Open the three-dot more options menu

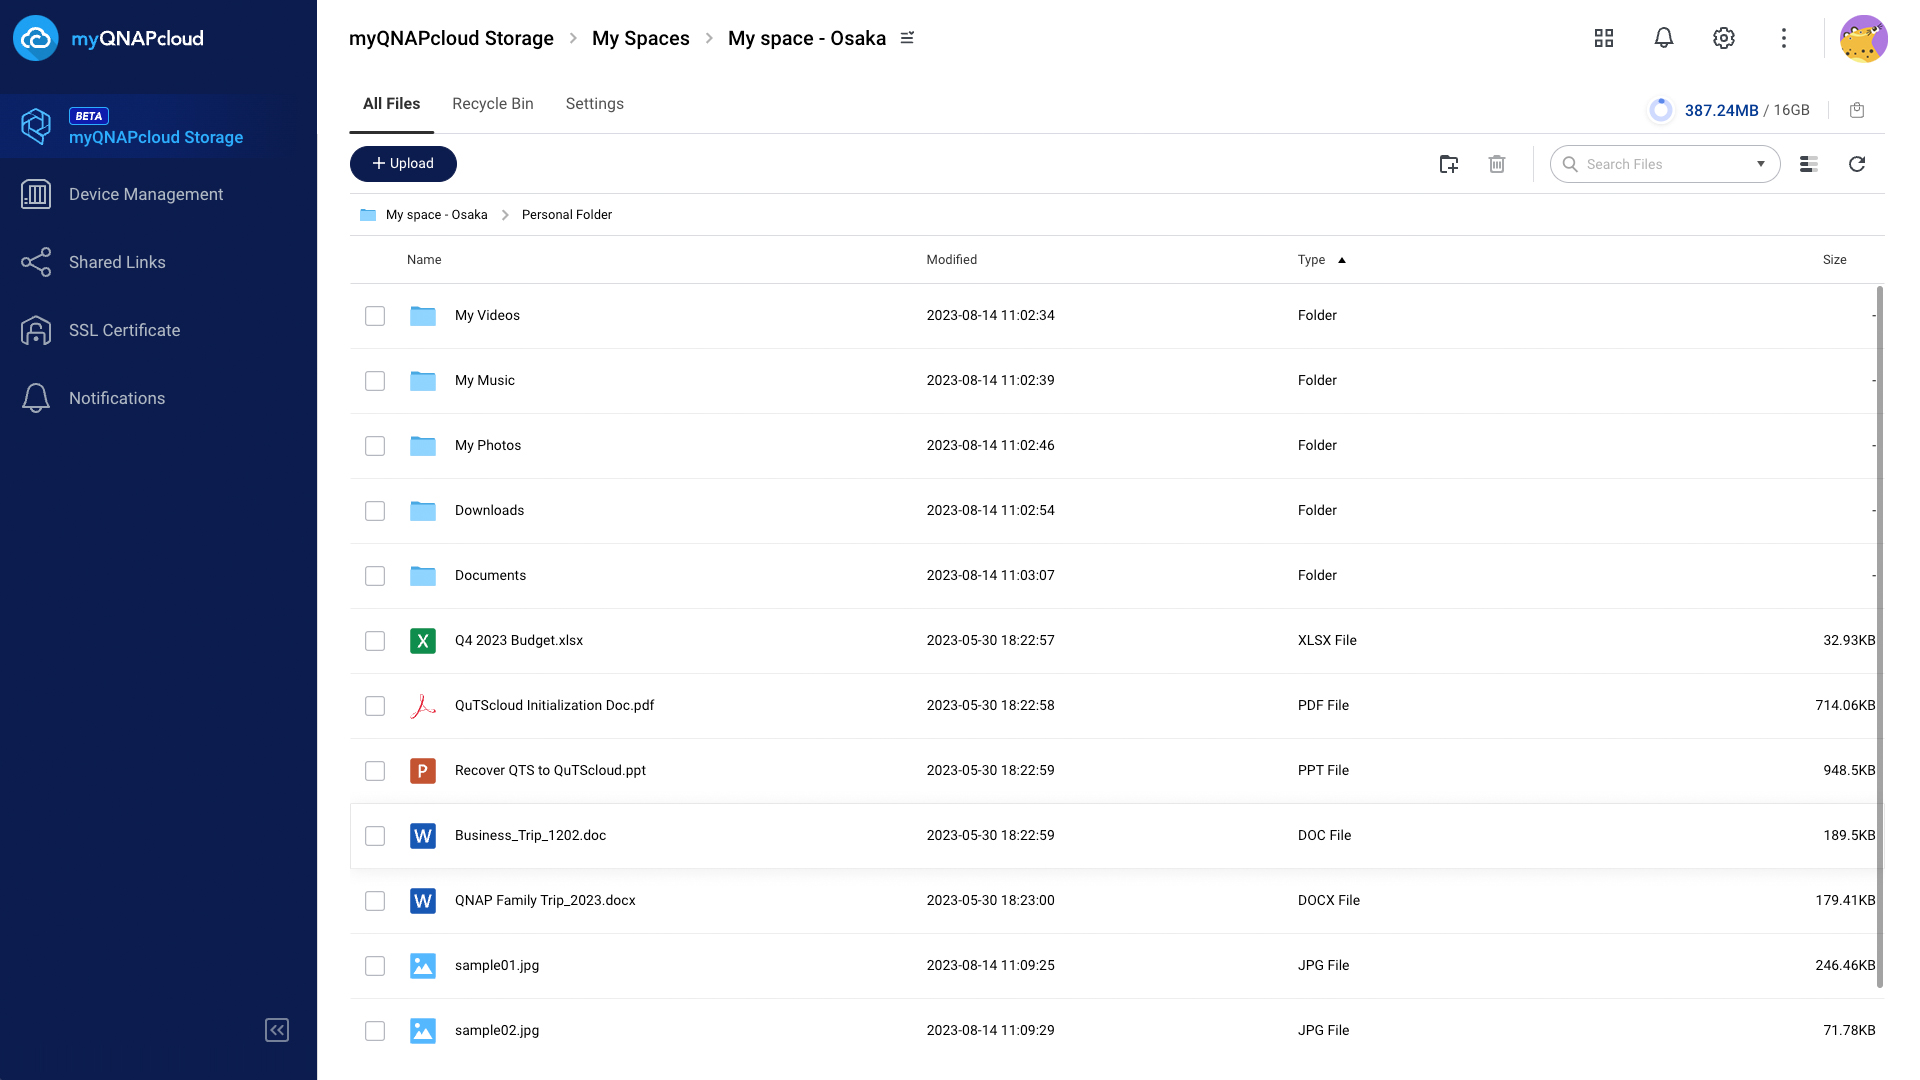point(1784,38)
